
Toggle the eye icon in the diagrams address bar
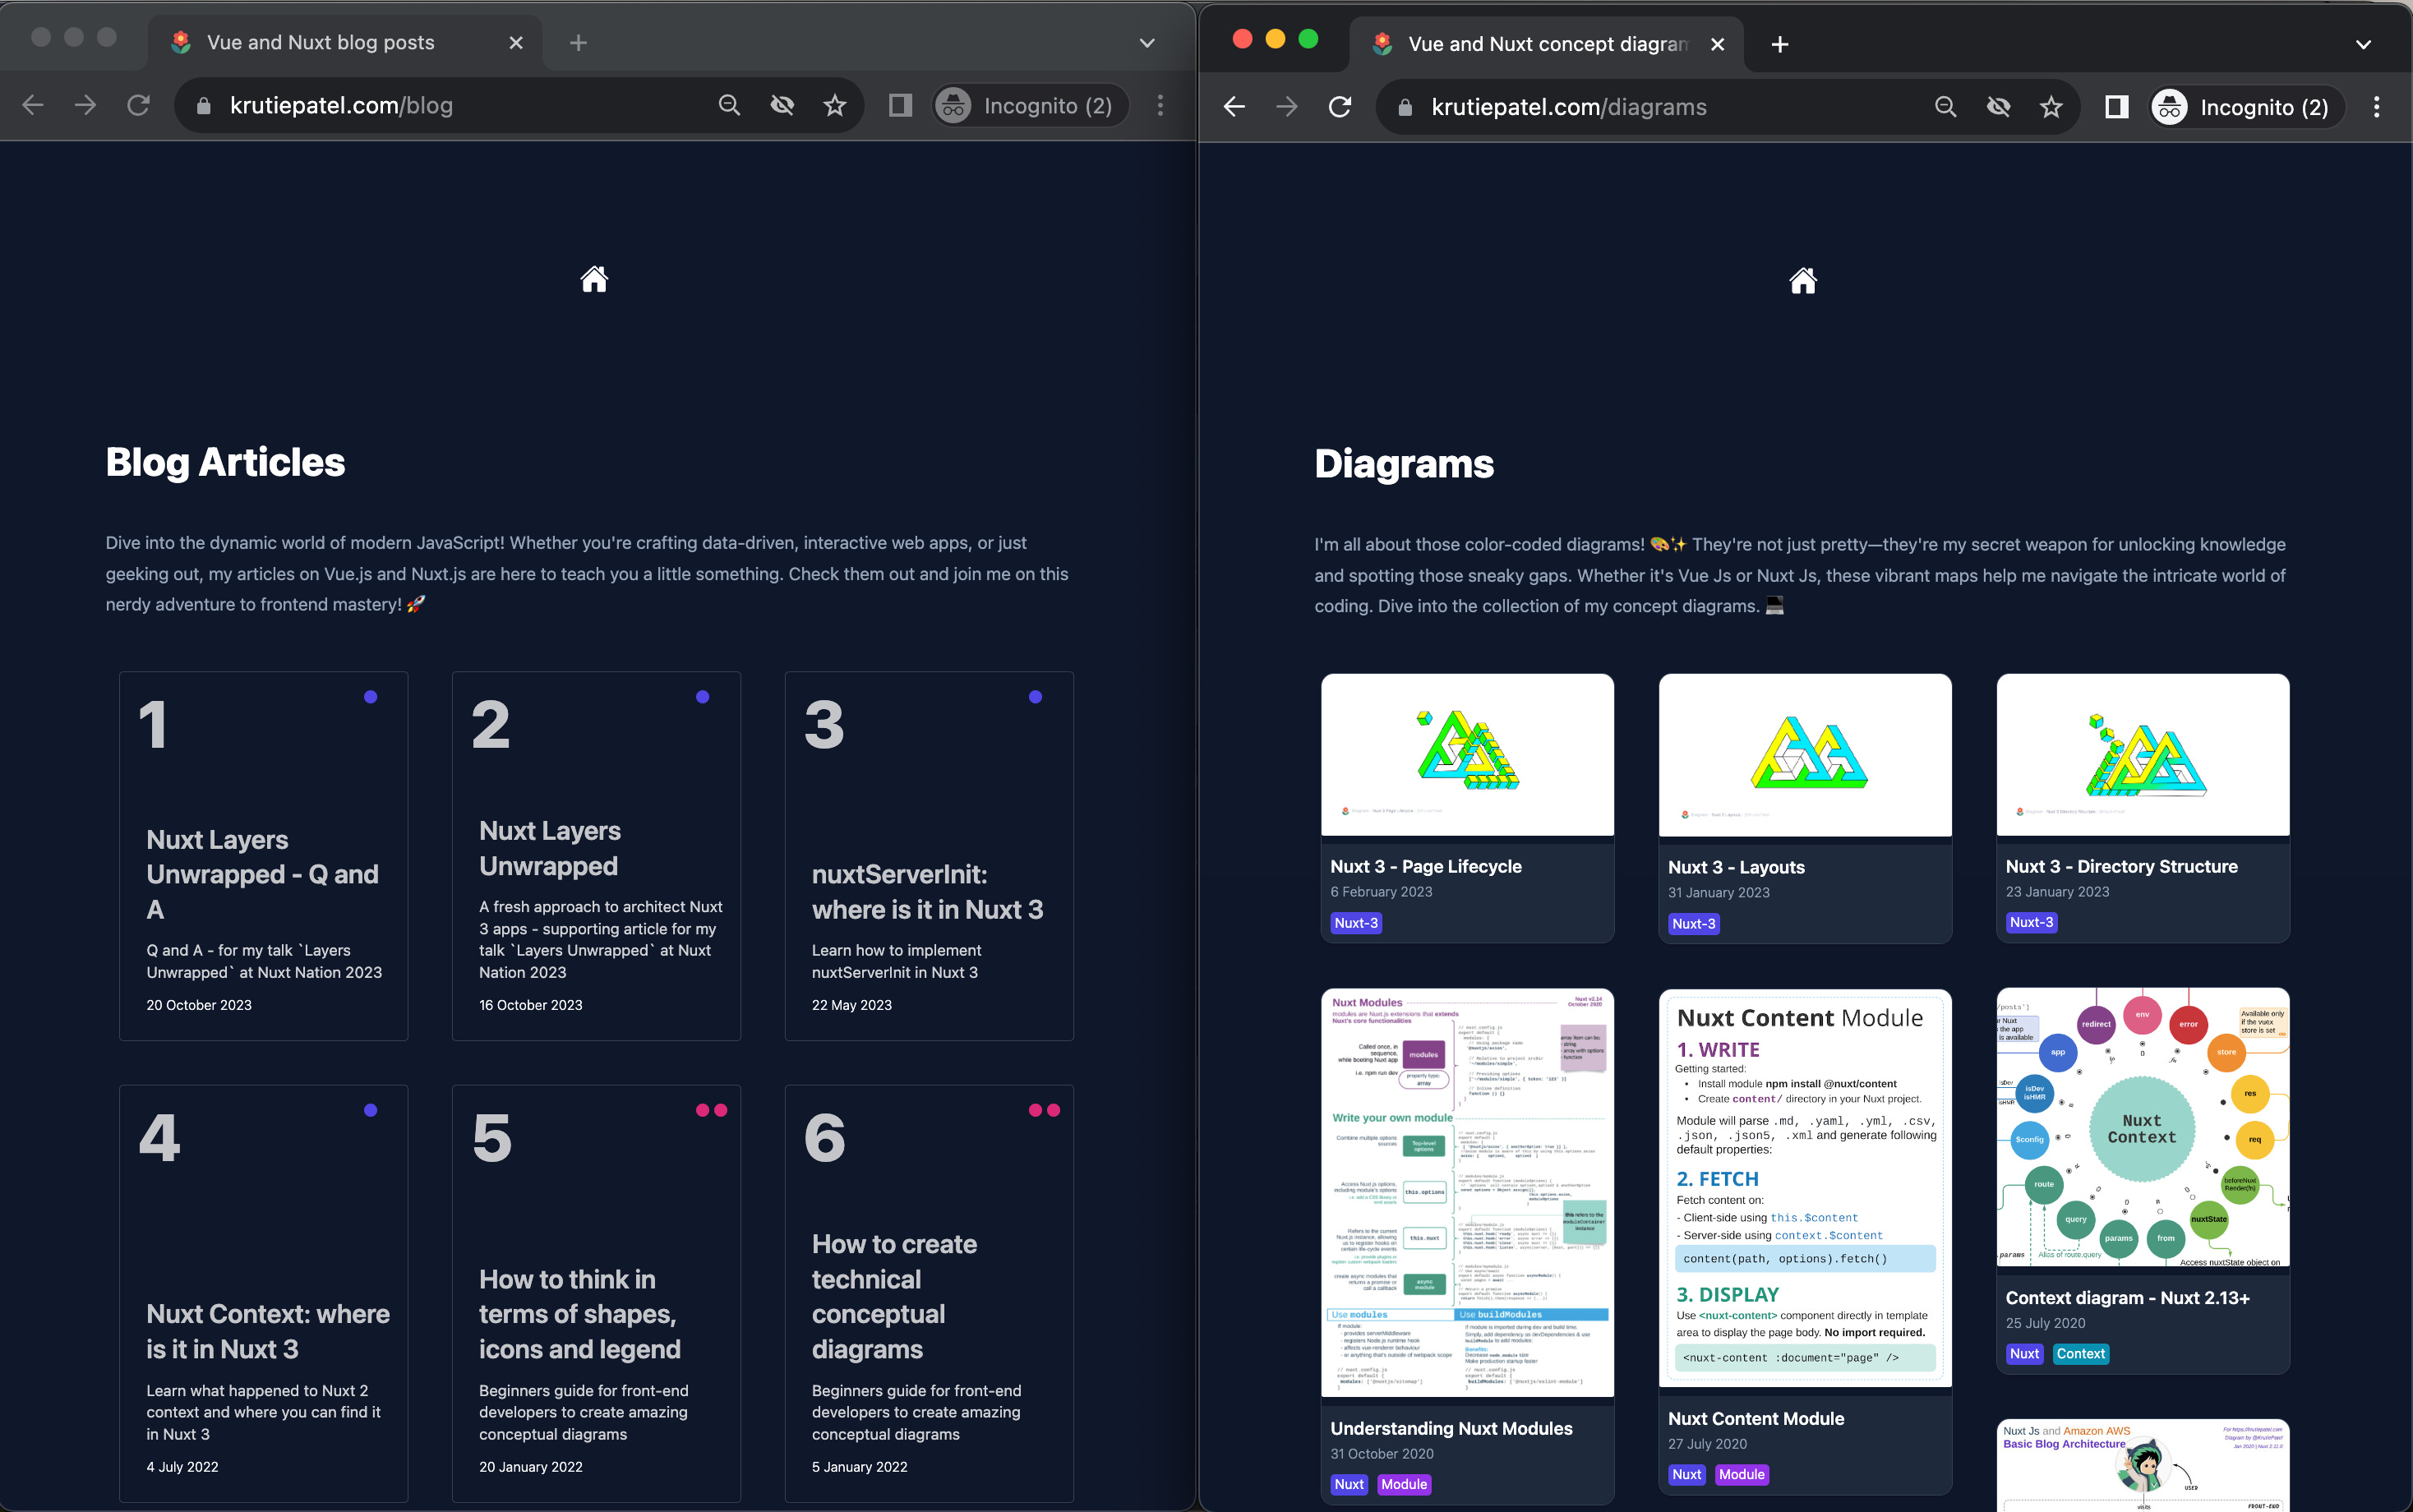(1998, 107)
